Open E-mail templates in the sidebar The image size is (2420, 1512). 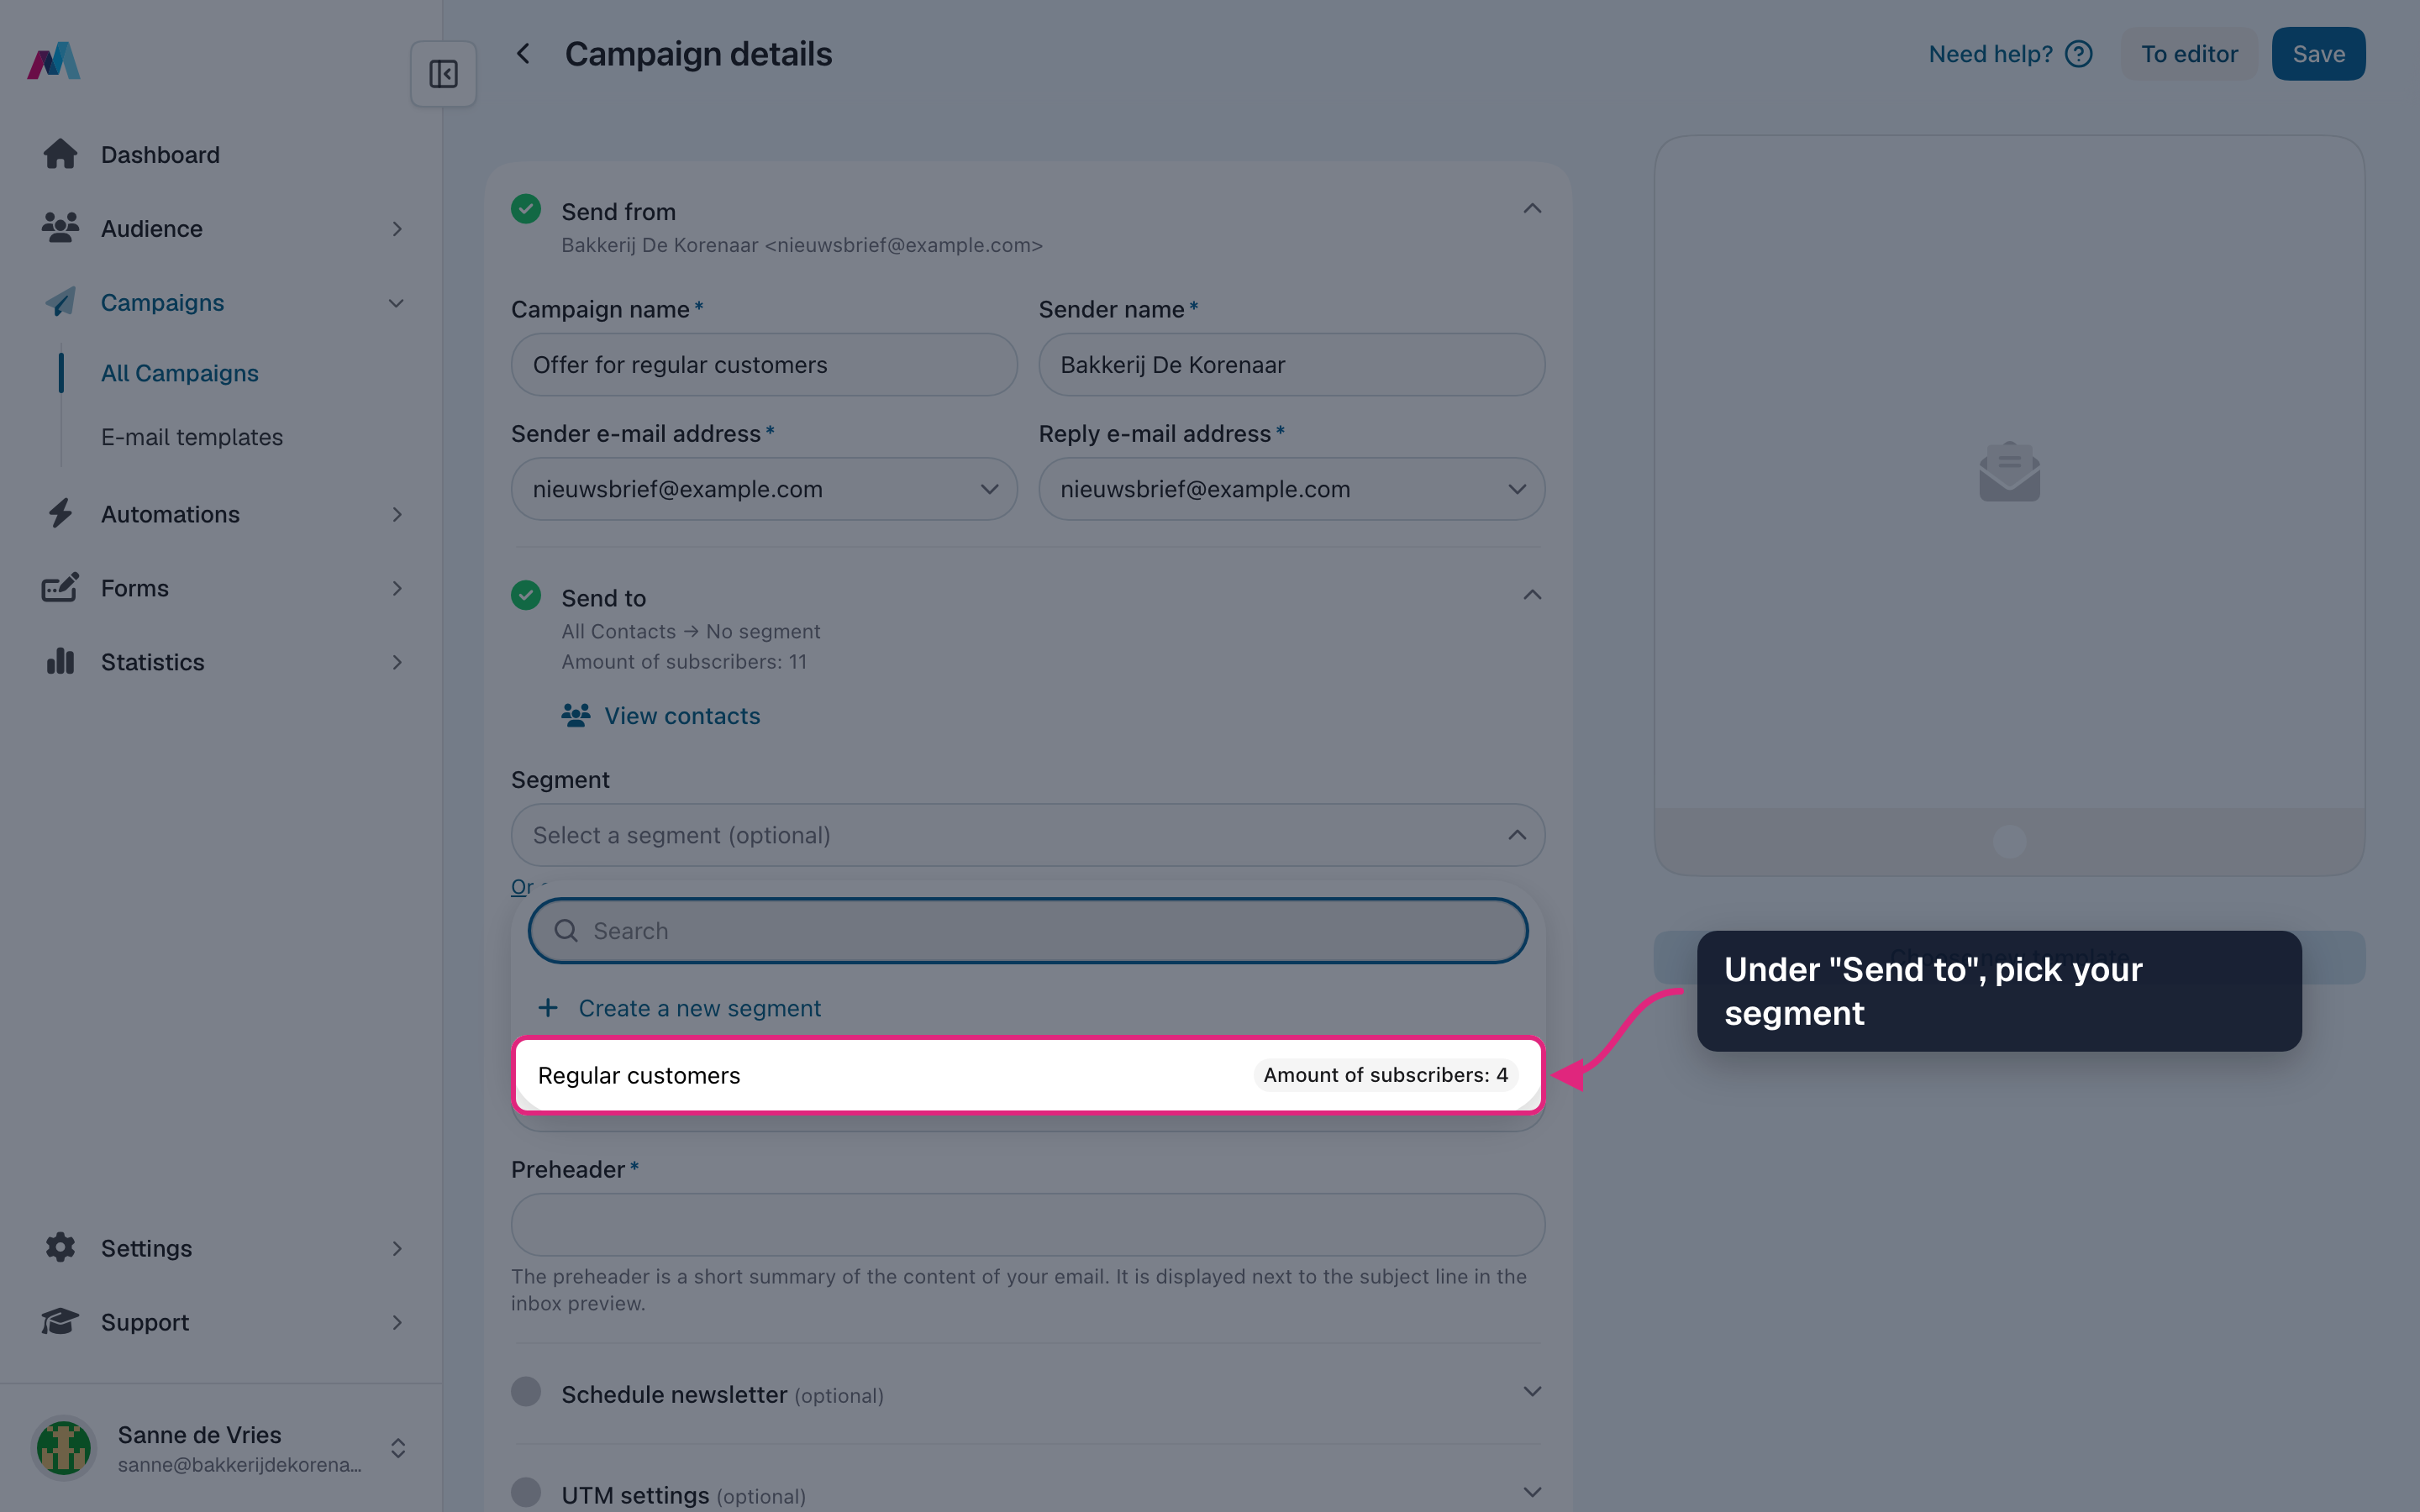click(x=192, y=437)
